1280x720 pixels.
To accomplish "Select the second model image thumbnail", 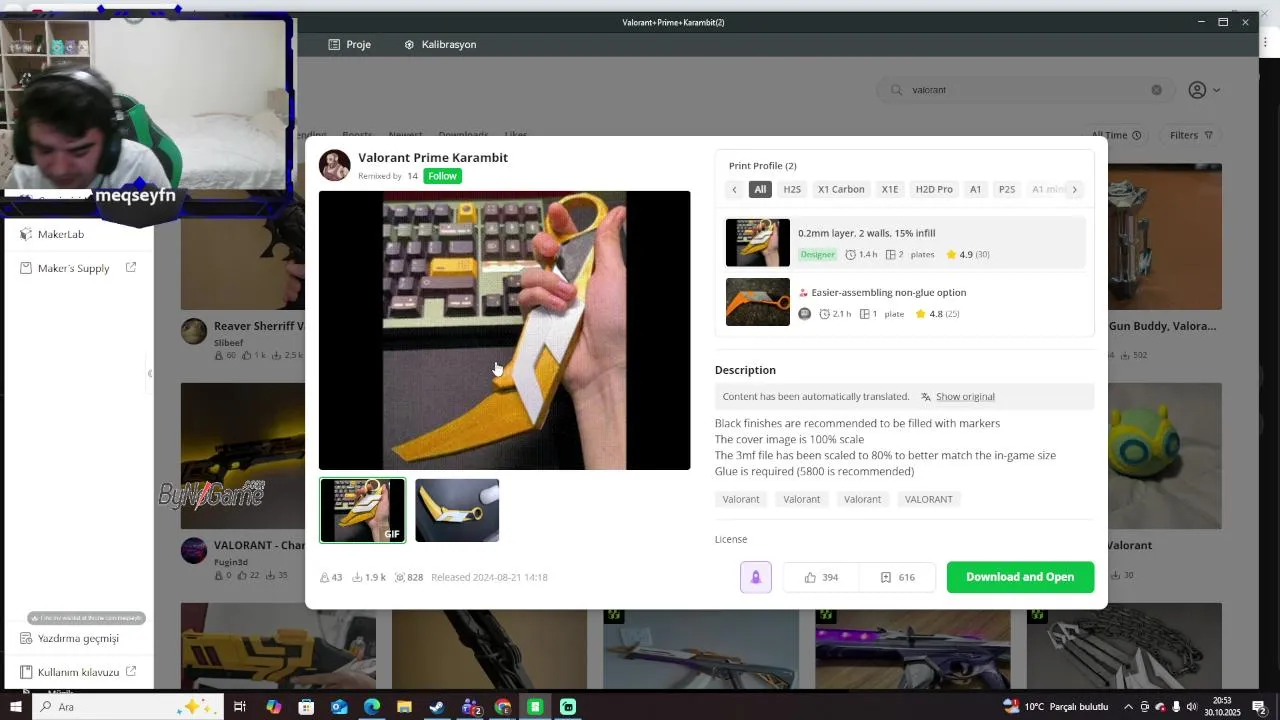I will coord(457,510).
